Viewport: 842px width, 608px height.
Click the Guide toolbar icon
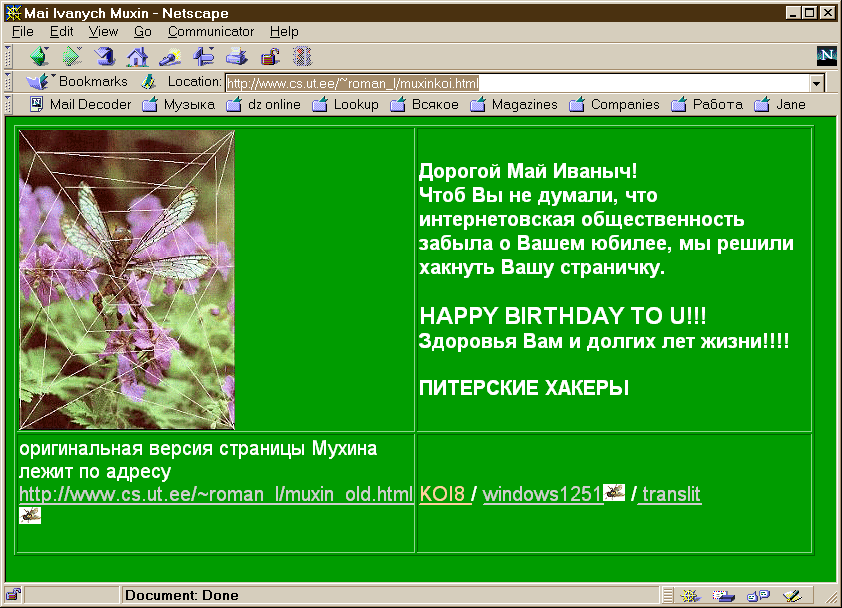point(204,56)
